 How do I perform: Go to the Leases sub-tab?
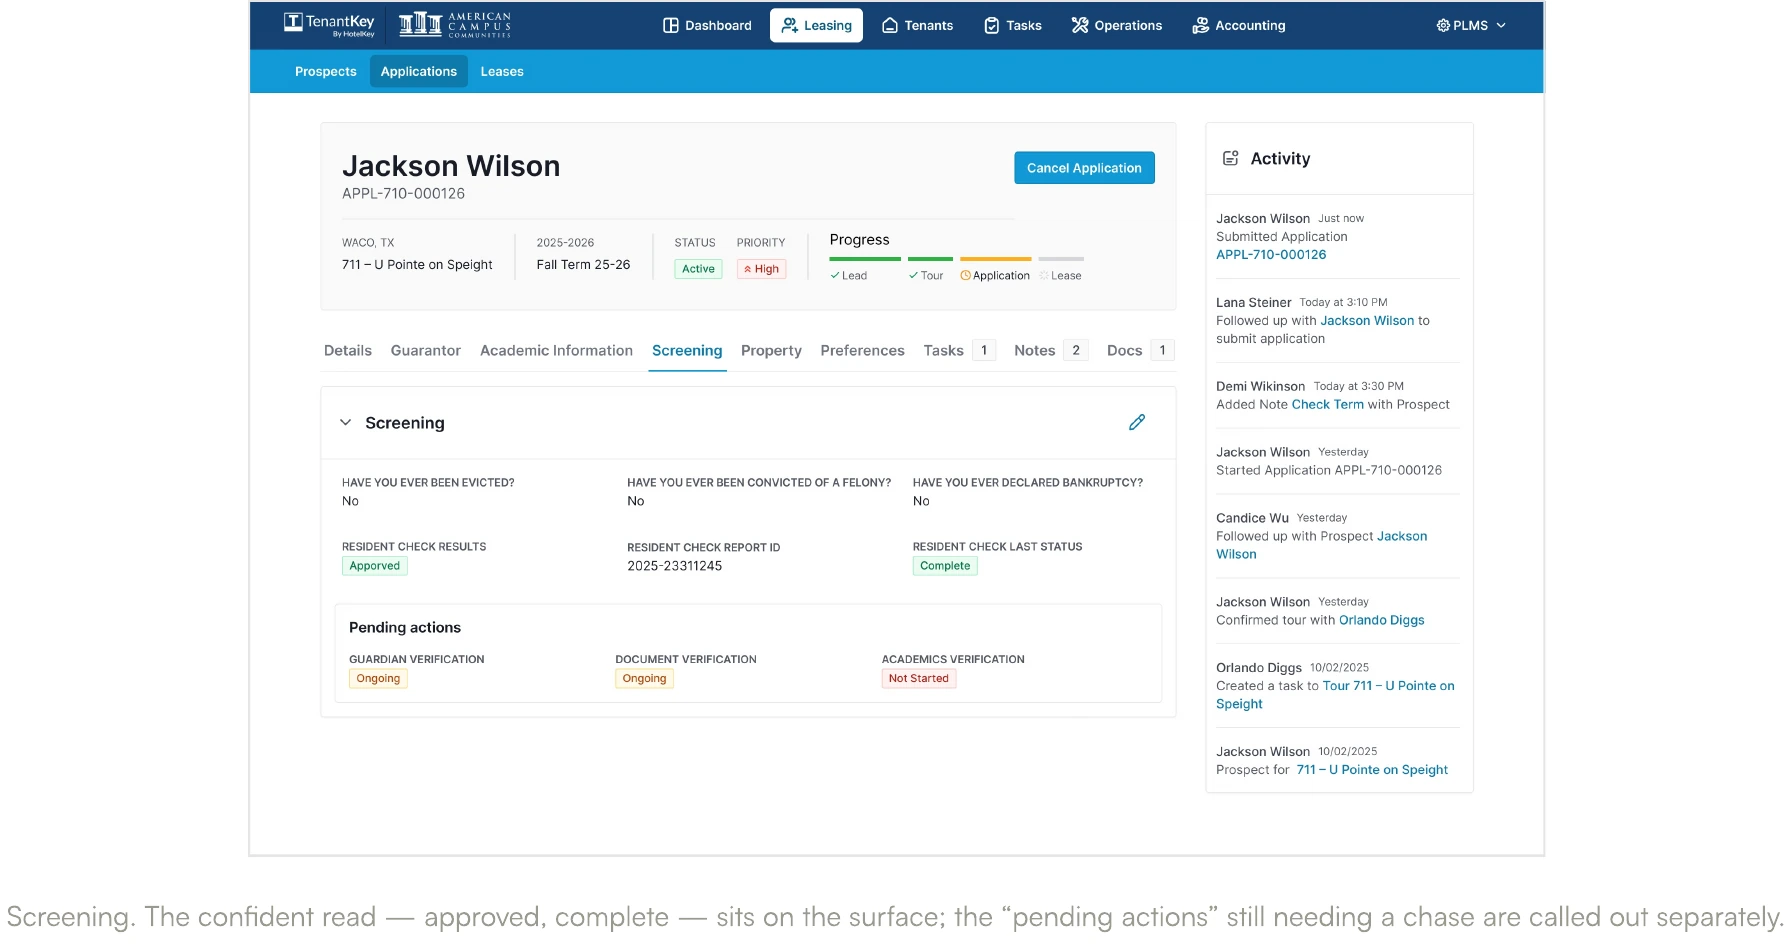pyautogui.click(x=502, y=71)
